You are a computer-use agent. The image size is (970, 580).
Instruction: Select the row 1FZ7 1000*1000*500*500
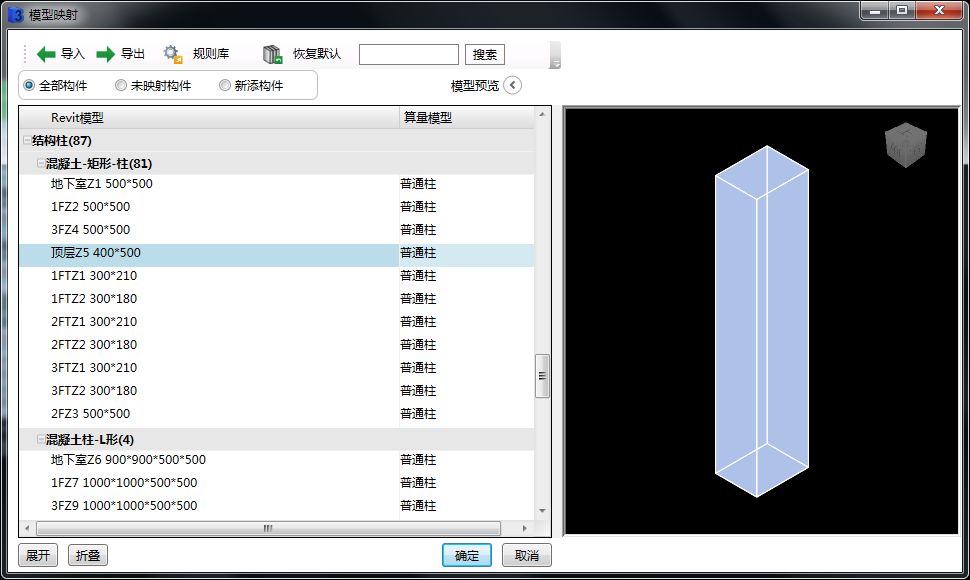[277, 482]
